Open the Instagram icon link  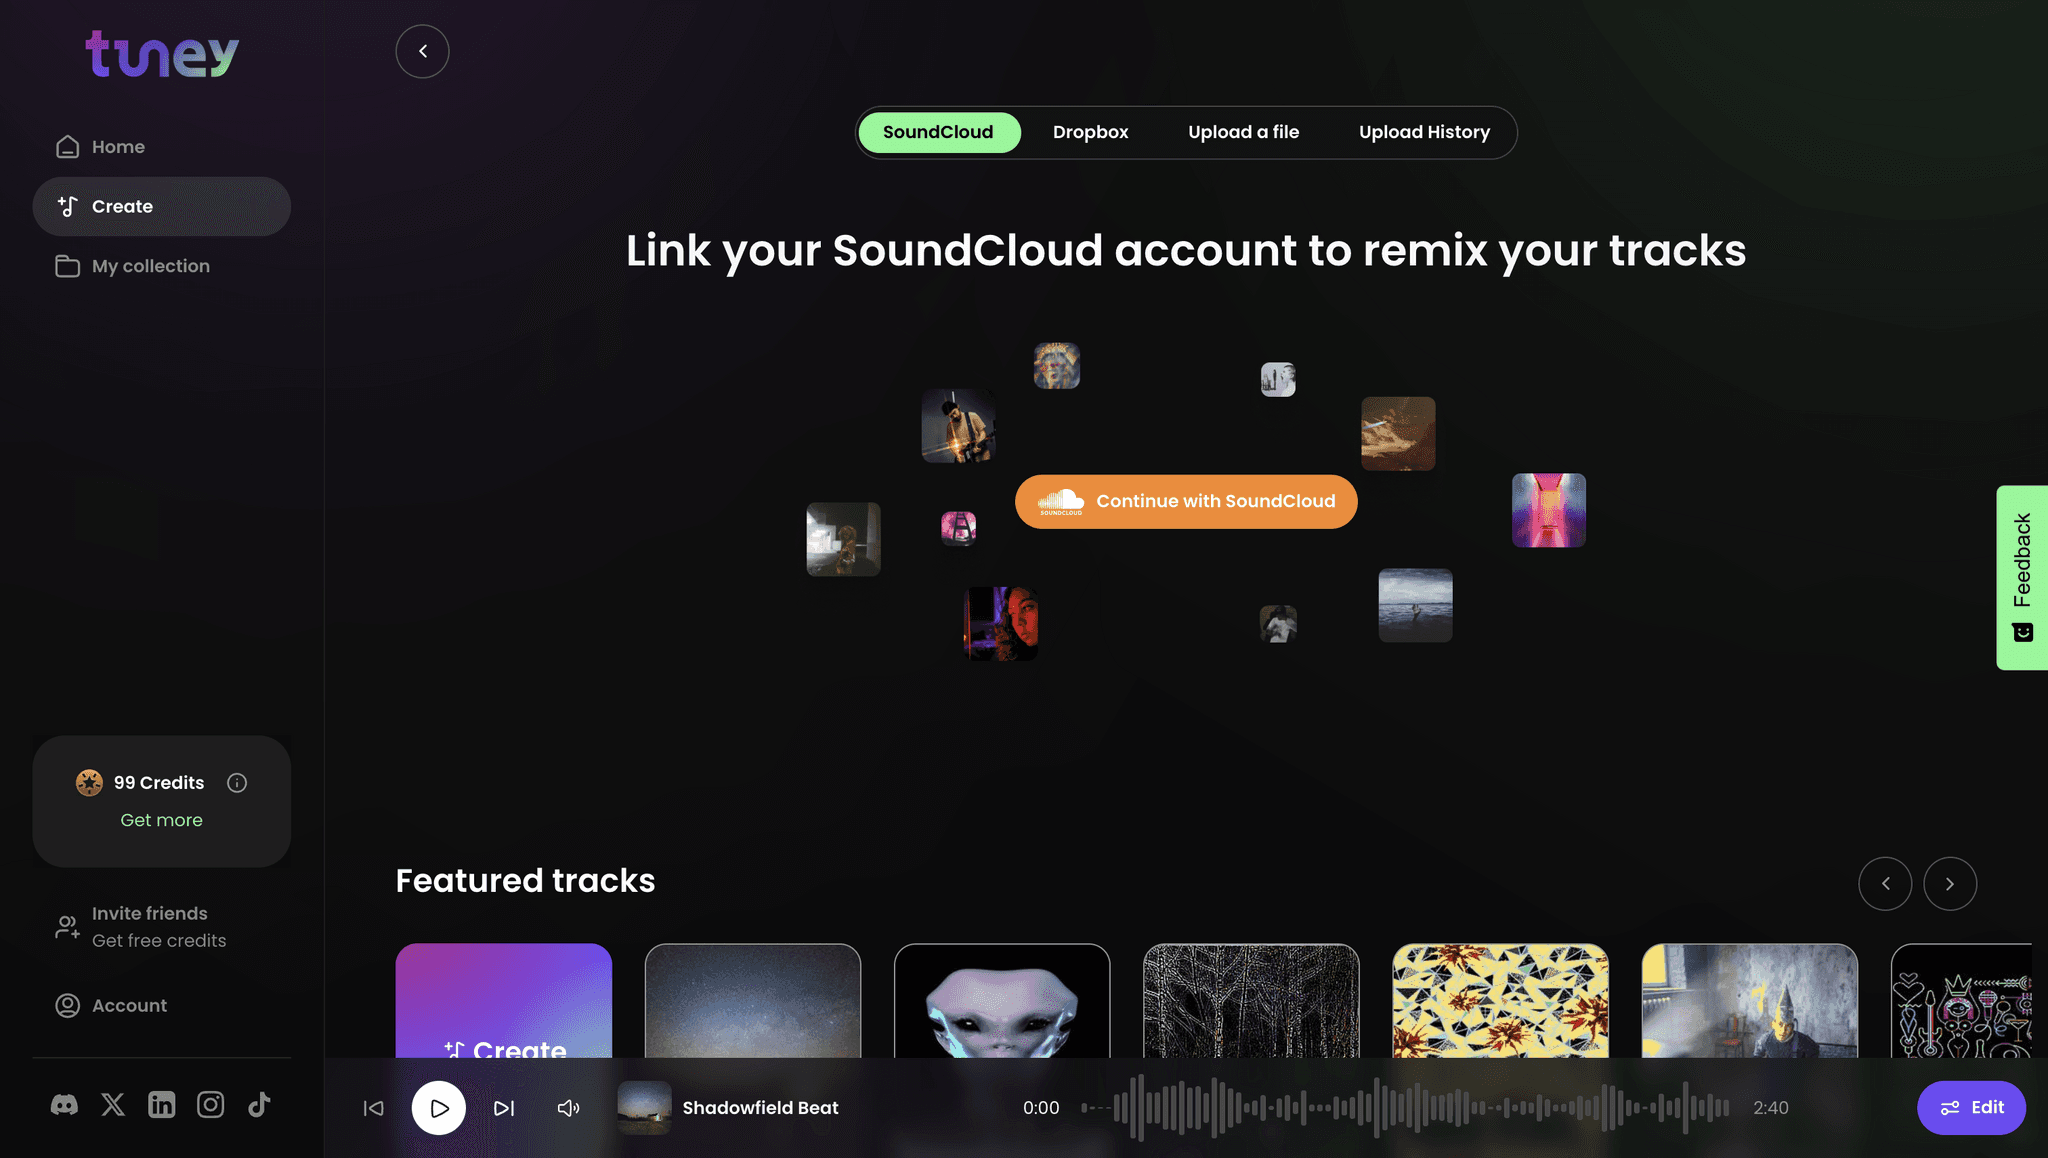(210, 1105)
